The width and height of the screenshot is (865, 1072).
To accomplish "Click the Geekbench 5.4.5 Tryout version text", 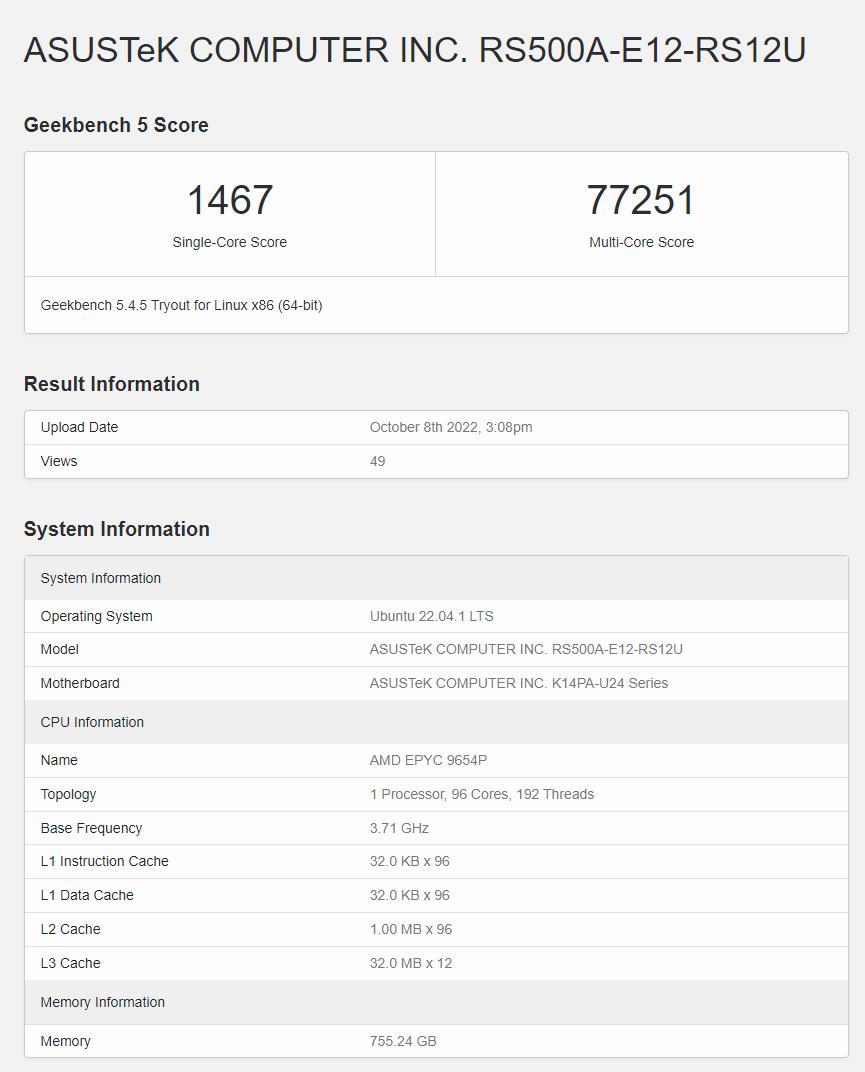I will pos(181,305).
